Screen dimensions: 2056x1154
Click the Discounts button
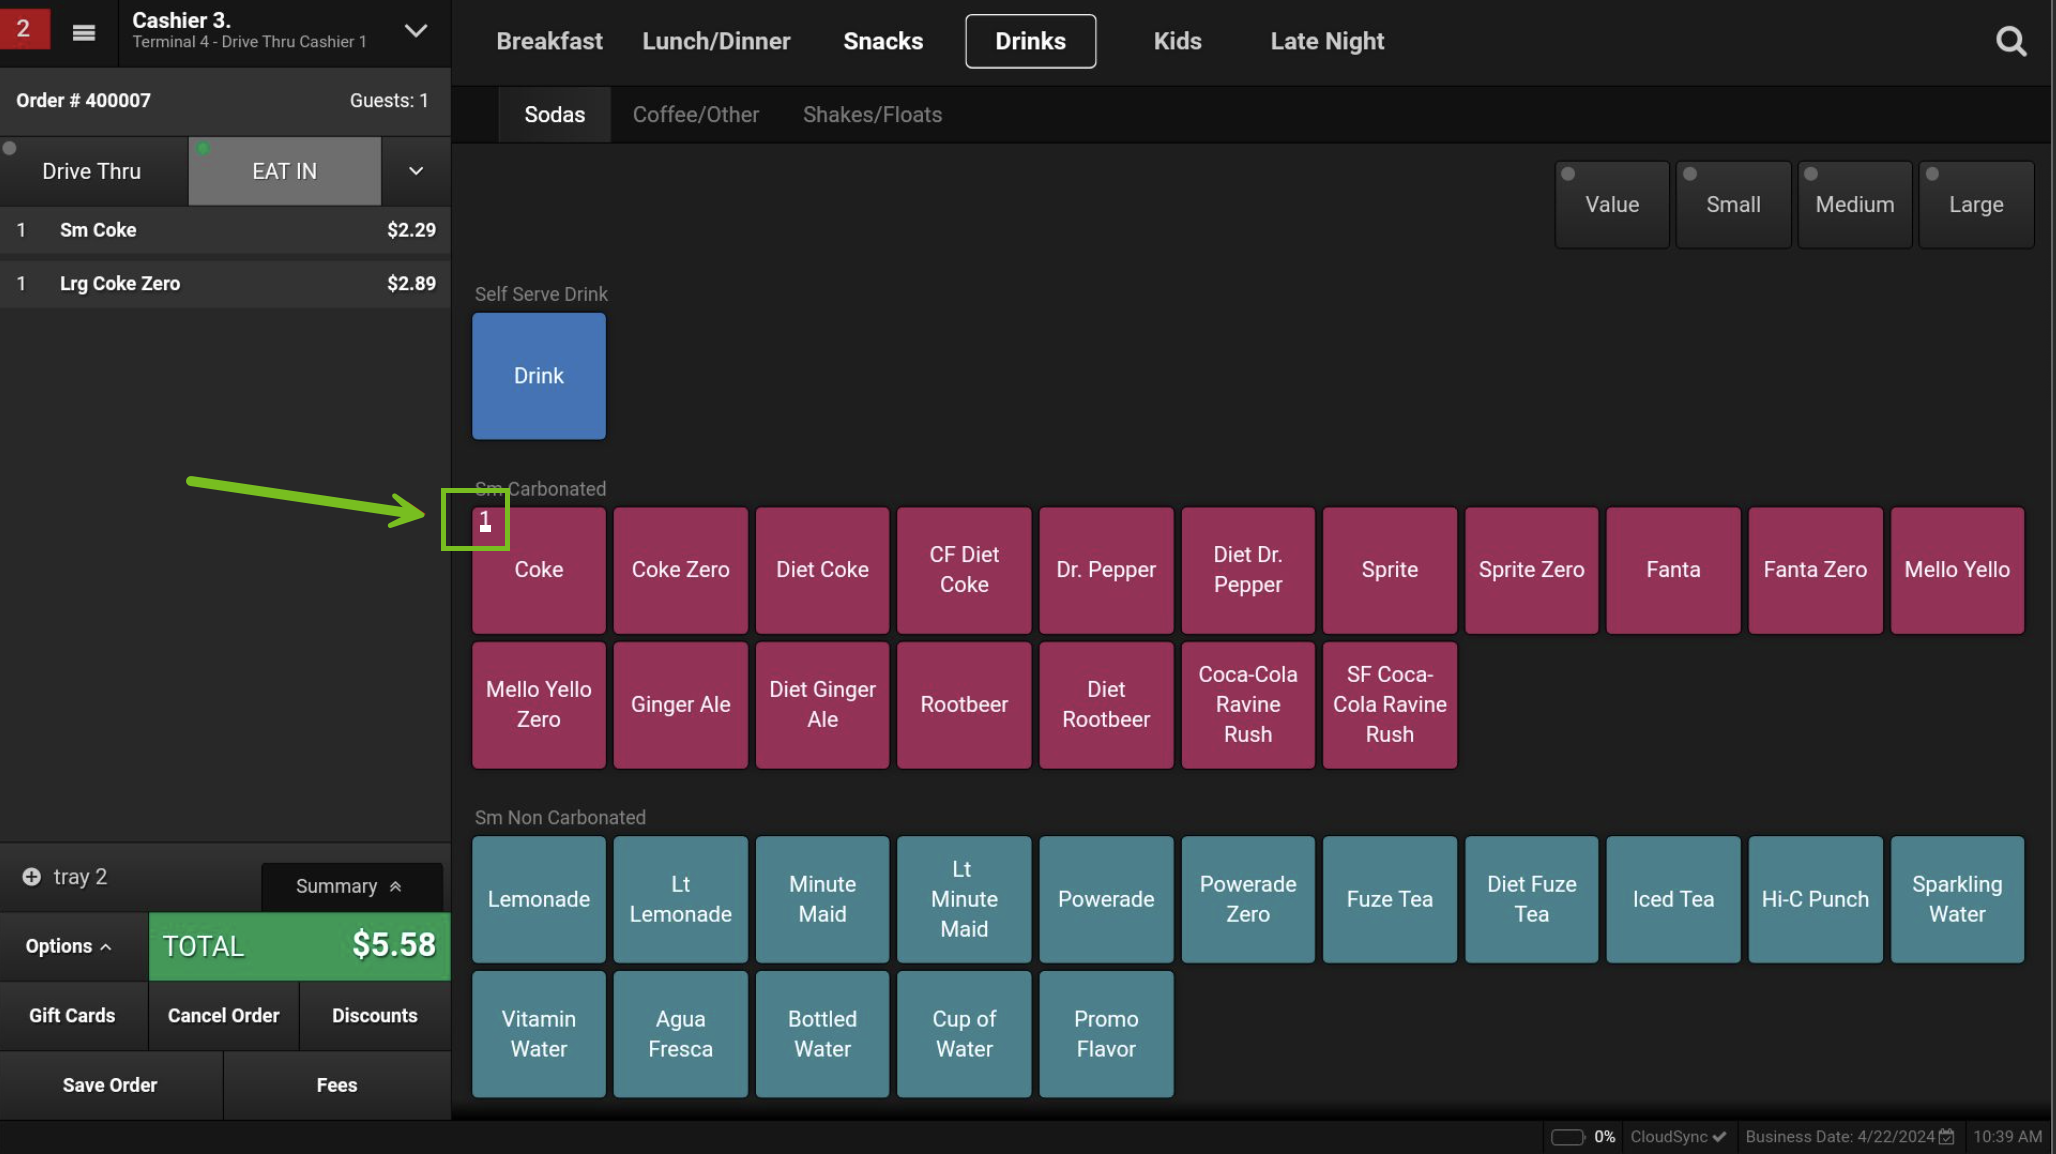click(x=374, y=1016)
